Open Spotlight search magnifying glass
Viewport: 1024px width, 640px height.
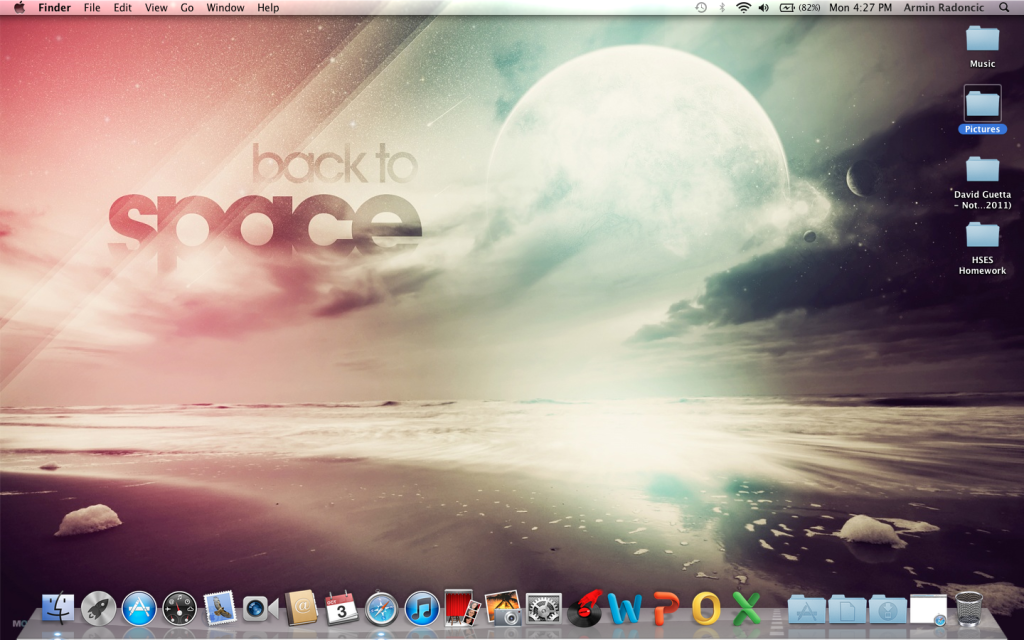tap(1004, 8)
